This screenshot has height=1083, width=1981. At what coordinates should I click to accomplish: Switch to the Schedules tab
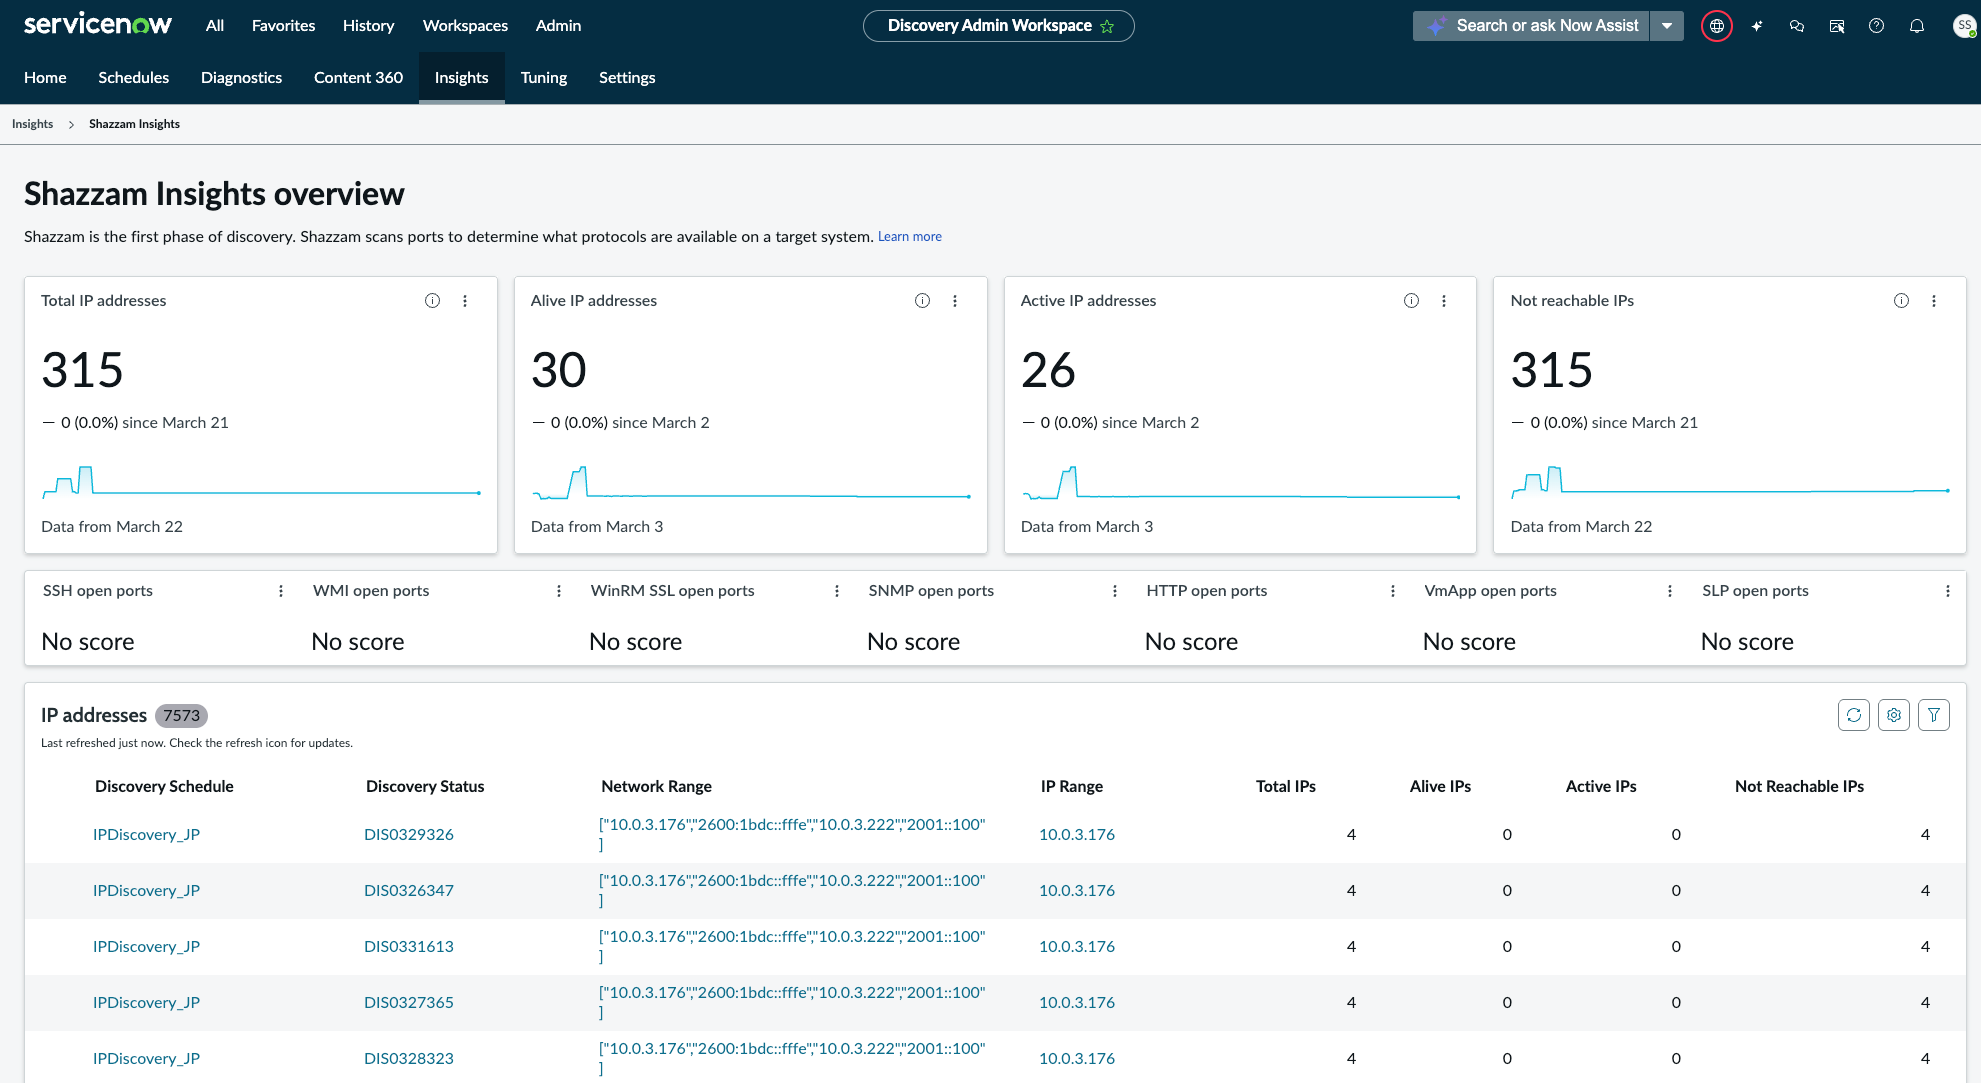pos(134,78)
